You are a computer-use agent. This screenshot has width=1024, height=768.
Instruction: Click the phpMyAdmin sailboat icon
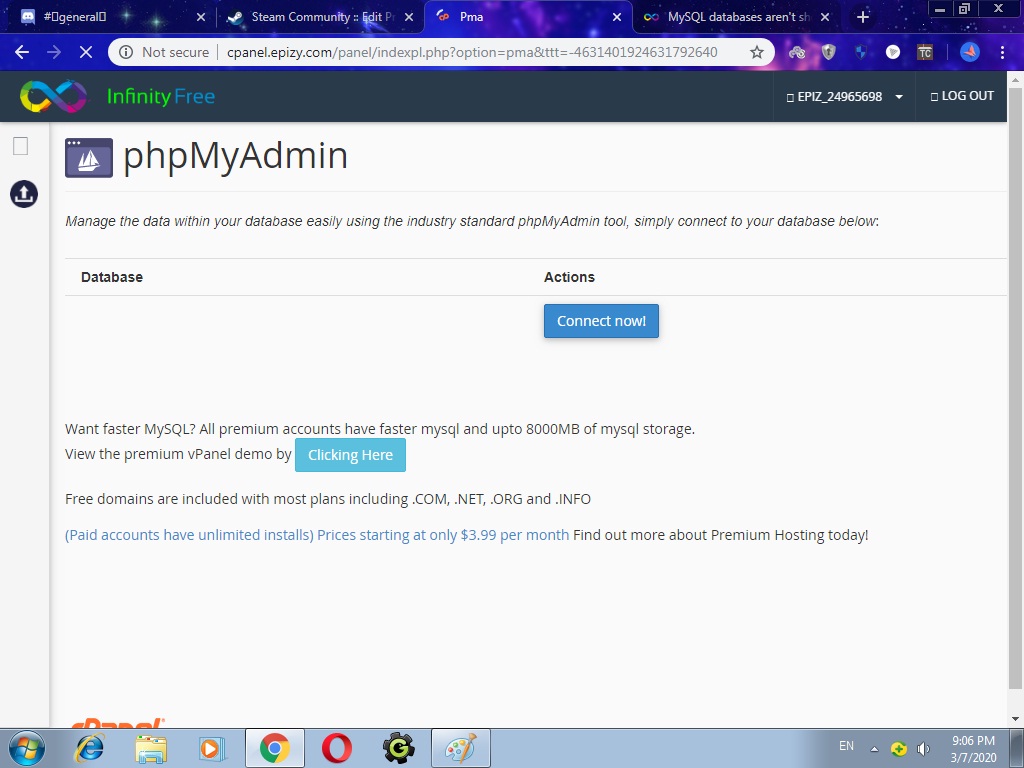pyautogui.click(x=89, y=157)
